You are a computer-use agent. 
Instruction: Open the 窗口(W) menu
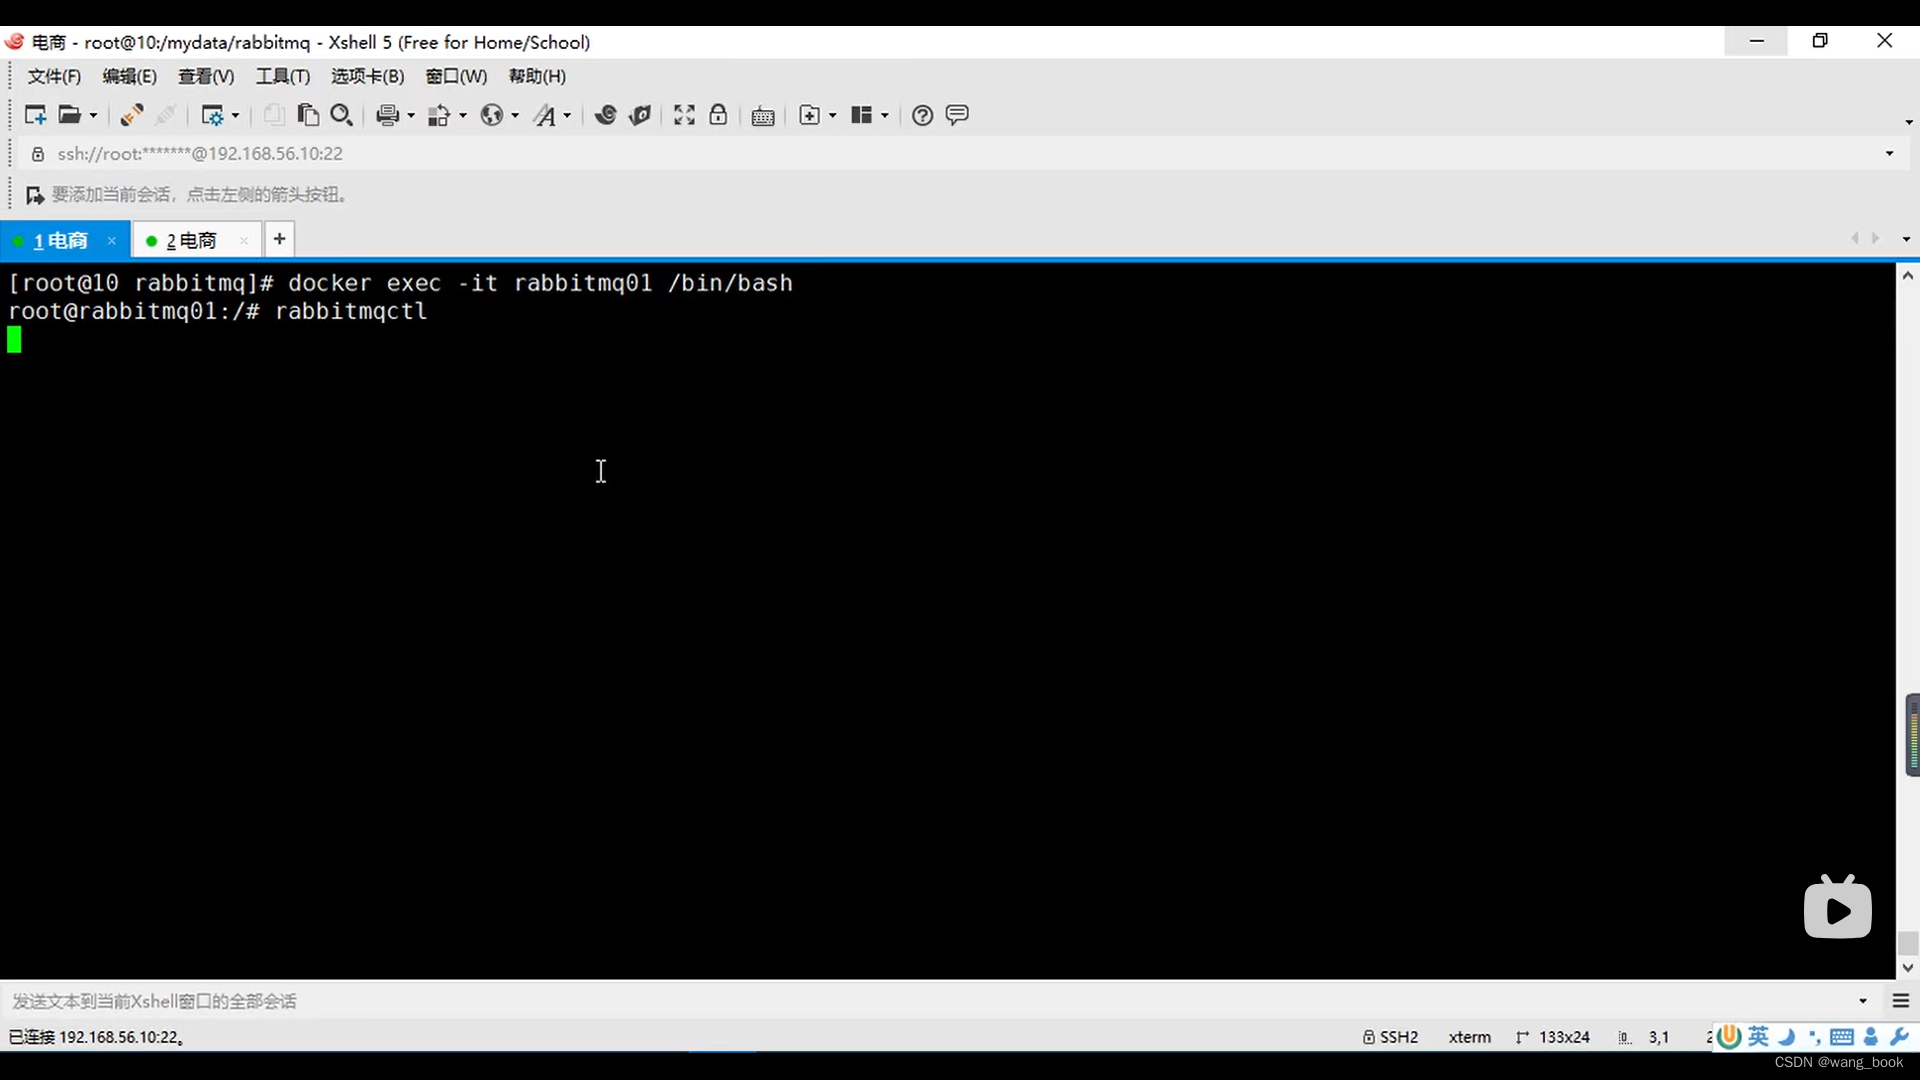[x=456, y=76]
